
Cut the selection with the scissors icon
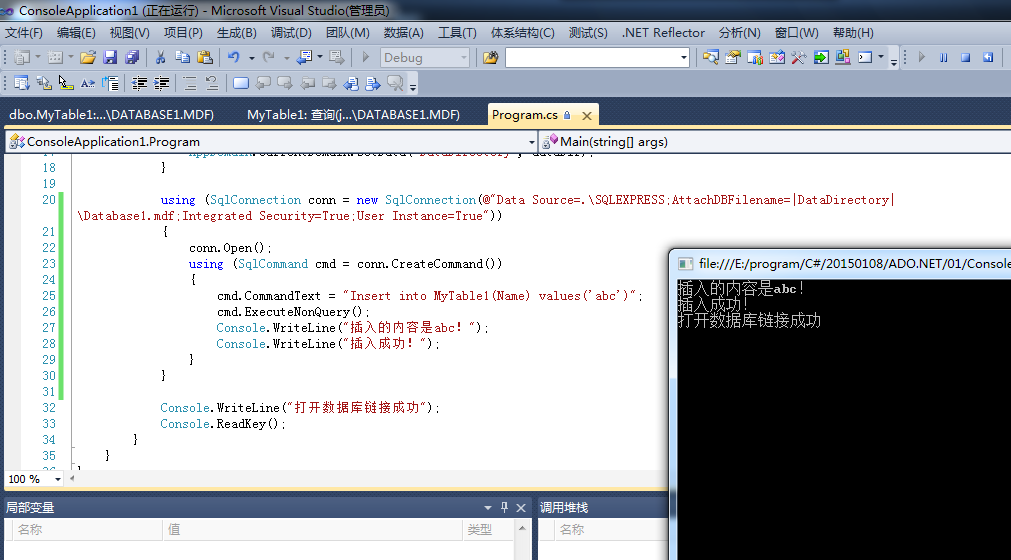pos(161,57)
